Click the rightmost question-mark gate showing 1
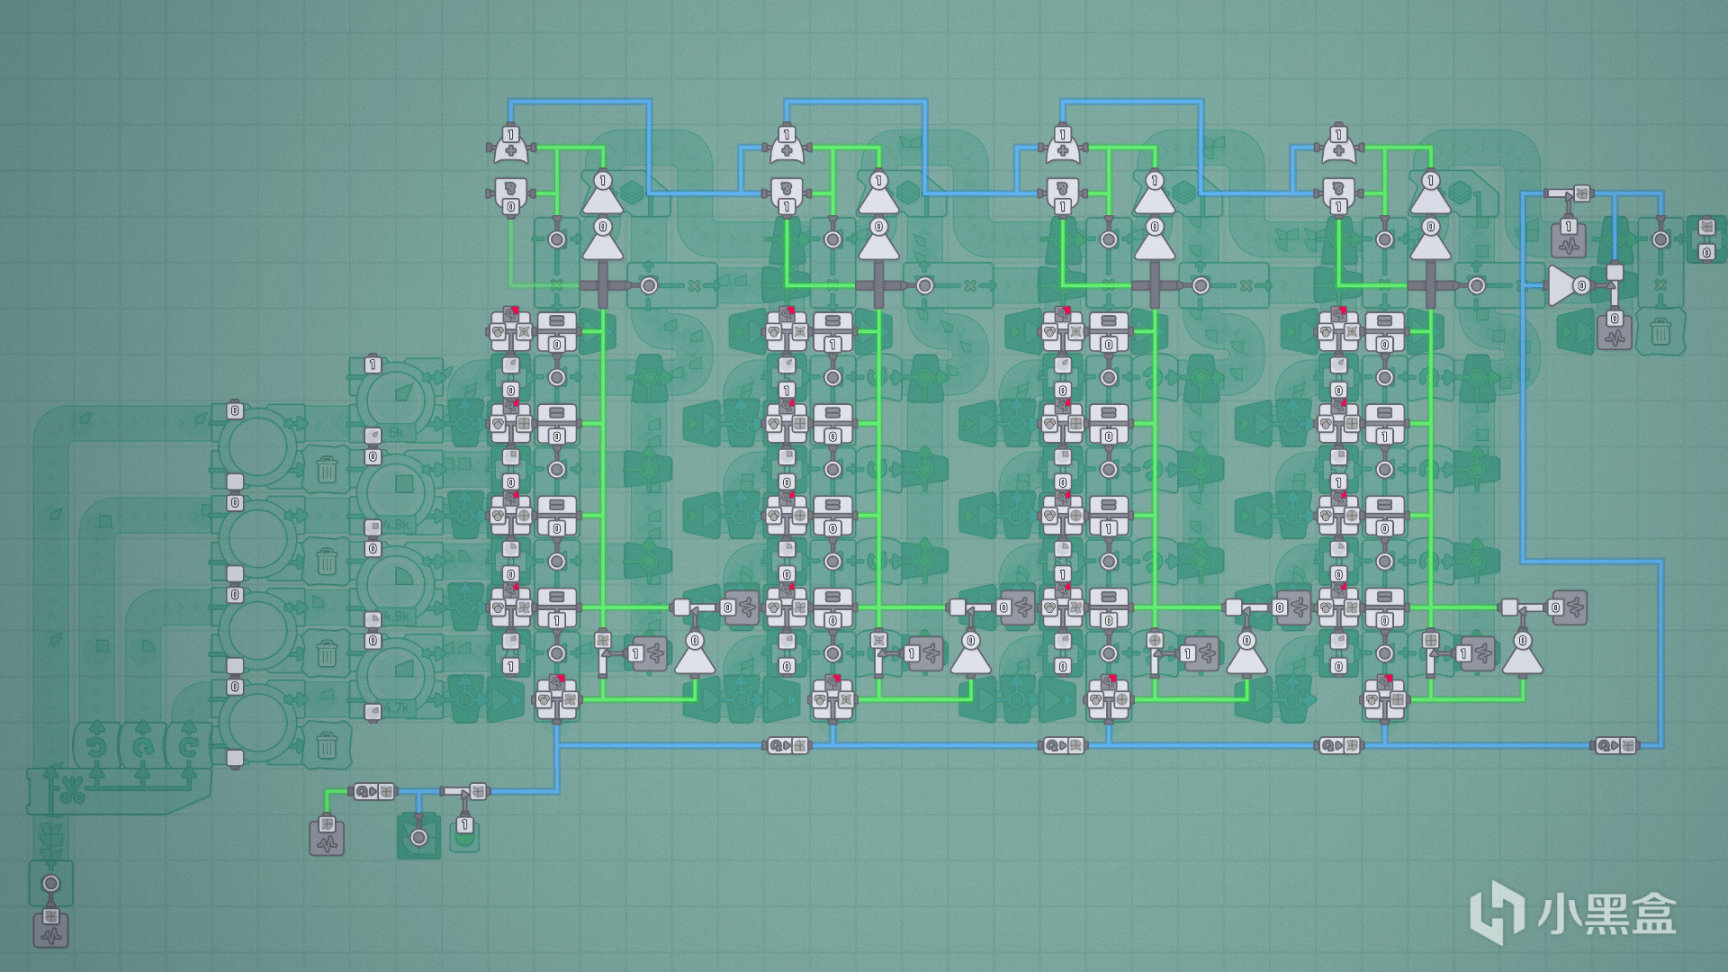 pos(1338,196)
